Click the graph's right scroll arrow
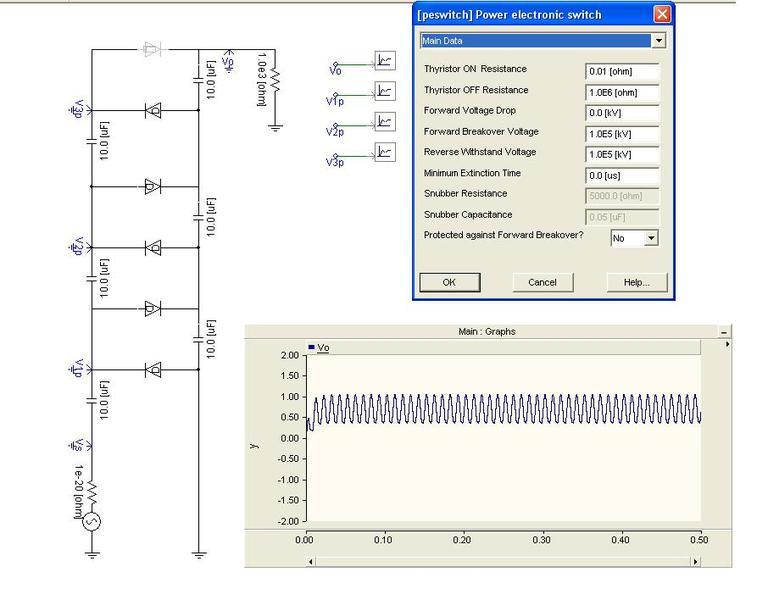The height and width of the screenshot is (600, 768). pos(696,561)
